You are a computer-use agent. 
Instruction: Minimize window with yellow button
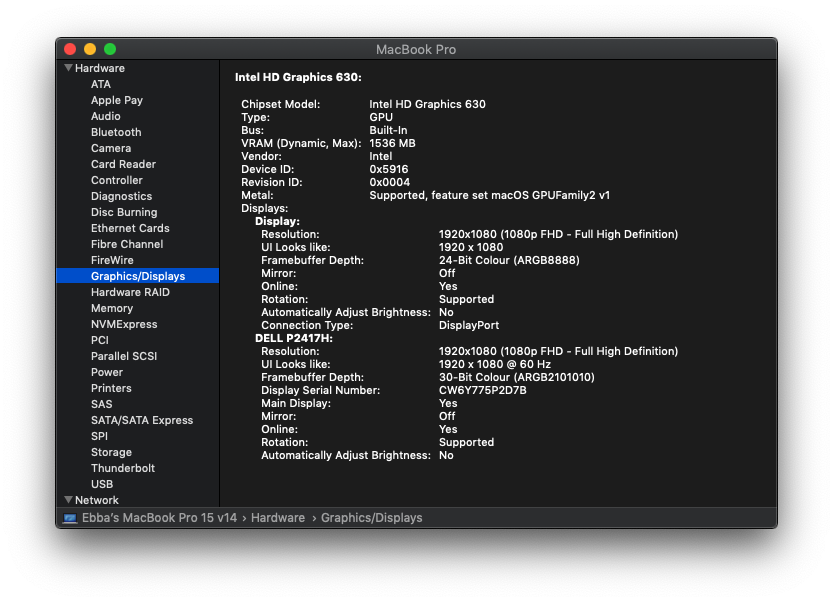click(x=90, y=49)
